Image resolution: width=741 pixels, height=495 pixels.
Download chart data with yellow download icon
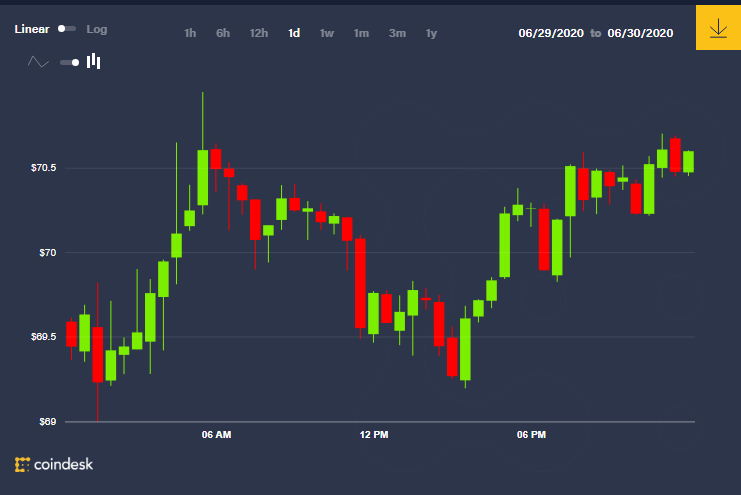pos(718,28)
